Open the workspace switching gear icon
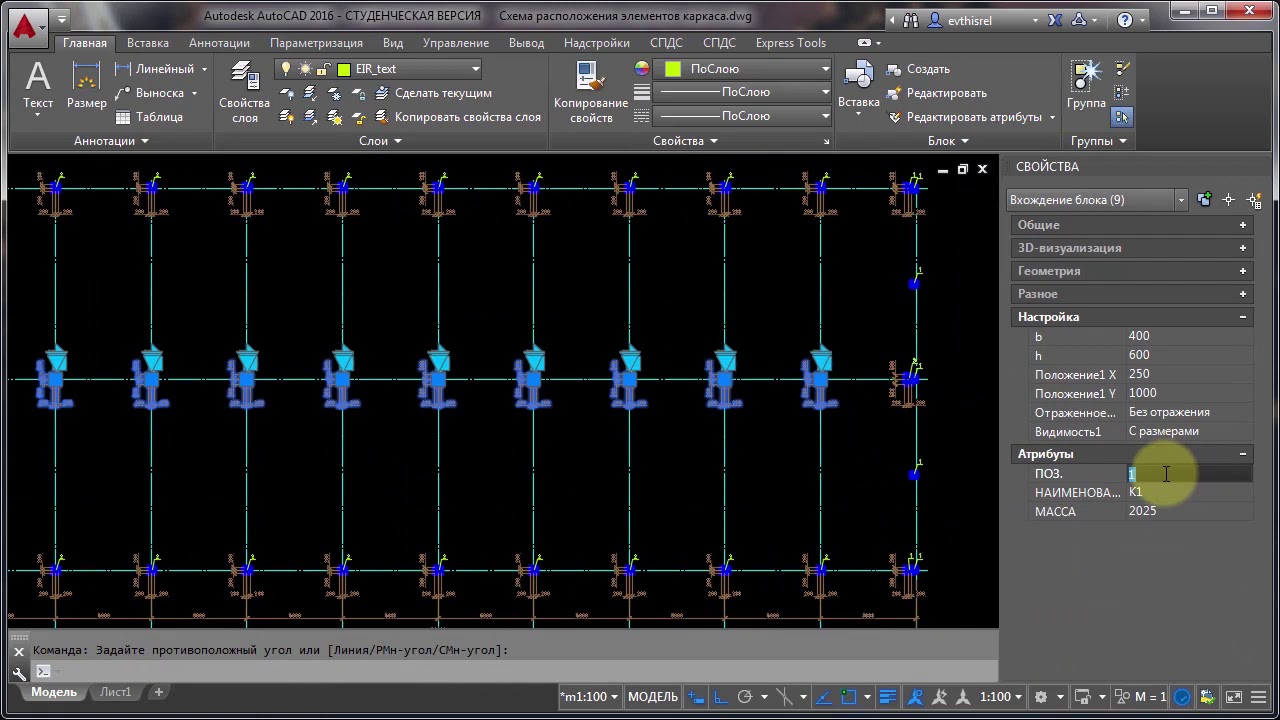Image resolution: width=1280 pixels, height=720 pixels. (x=1041, y=697)
